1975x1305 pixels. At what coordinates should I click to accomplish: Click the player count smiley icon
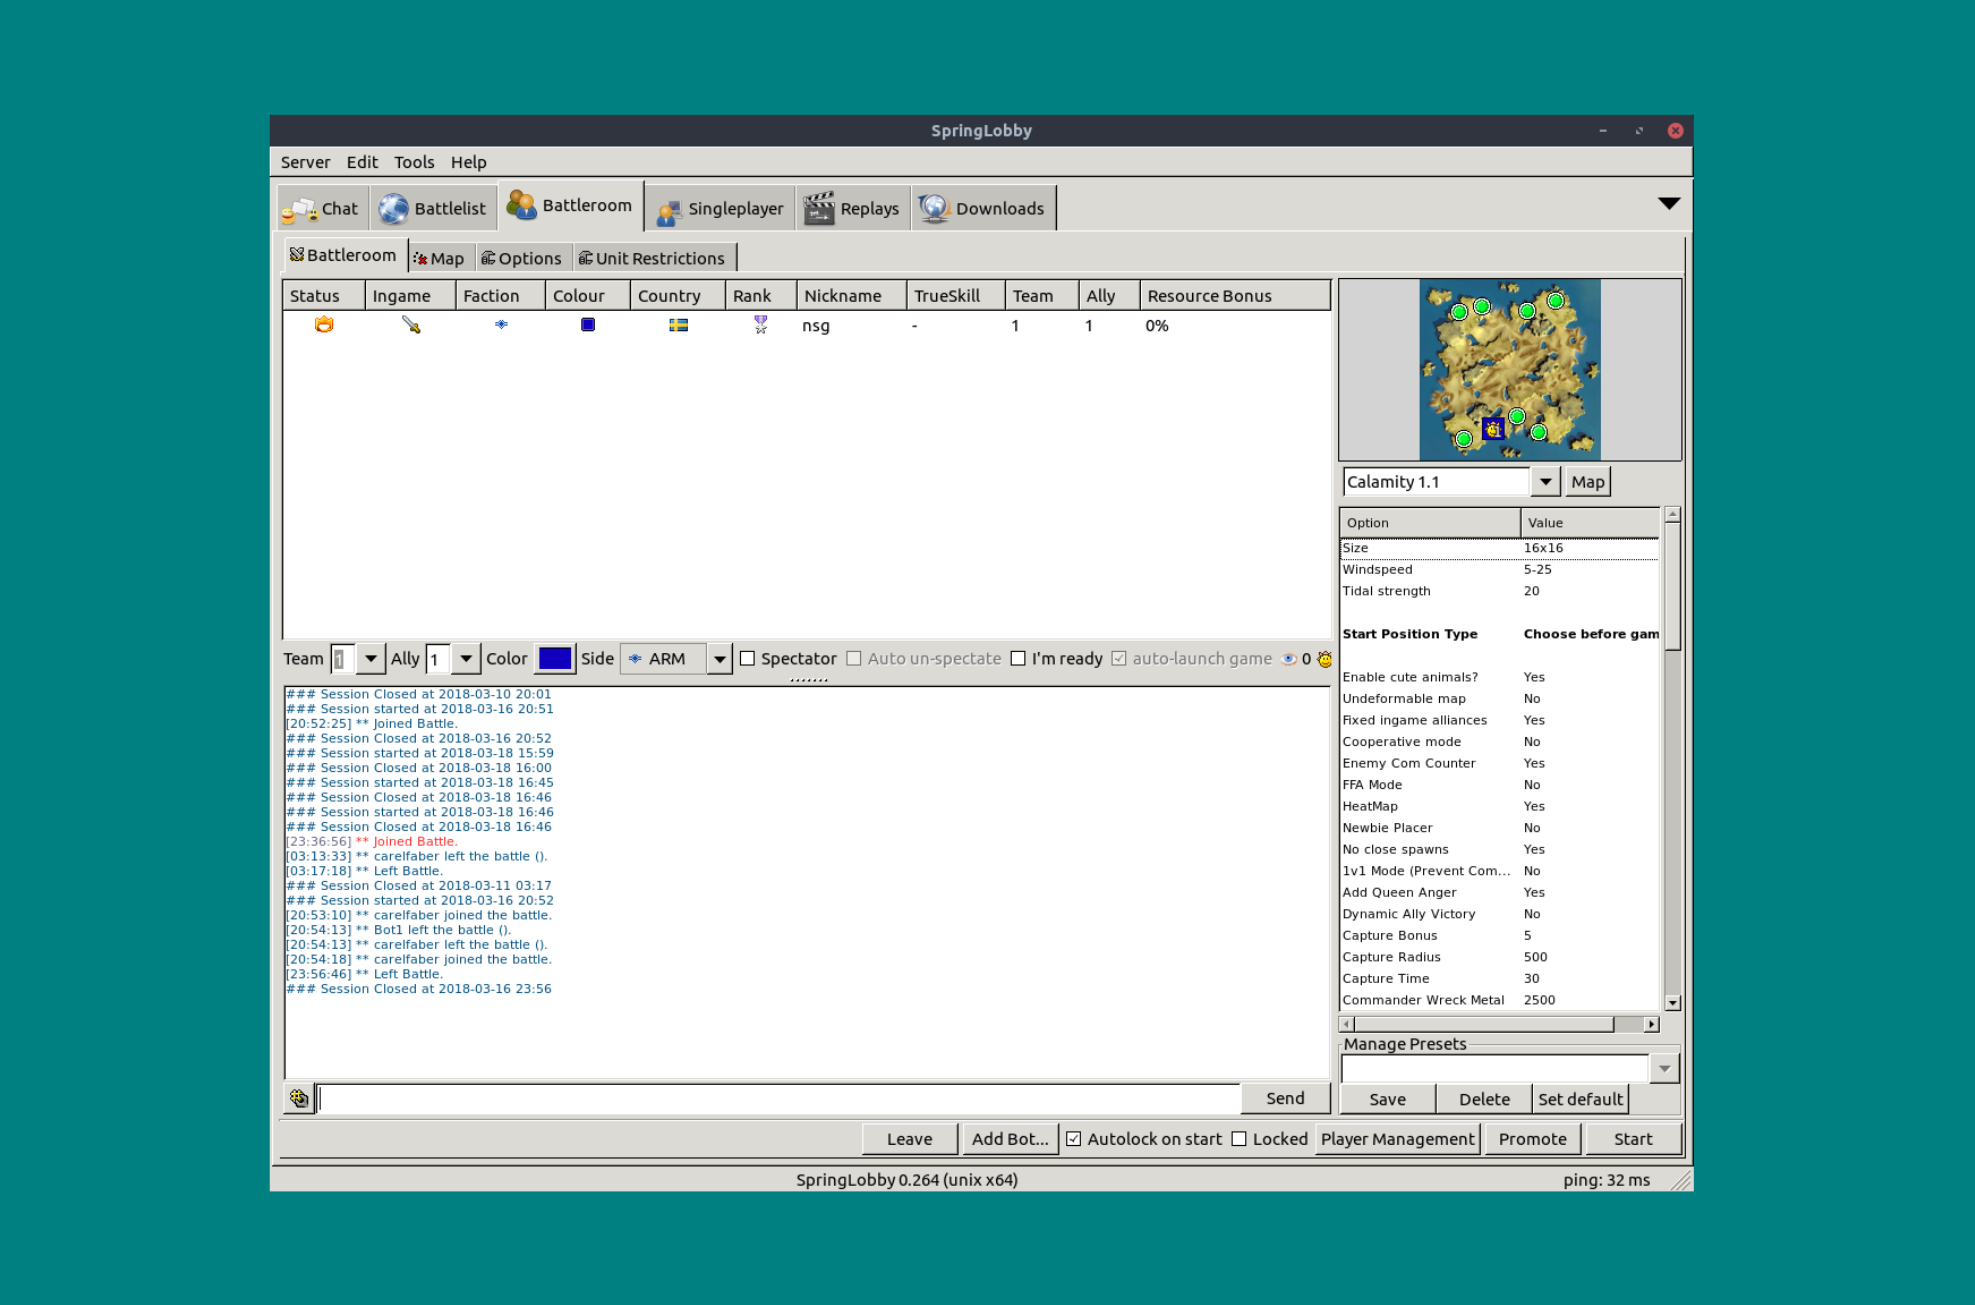1324,658
